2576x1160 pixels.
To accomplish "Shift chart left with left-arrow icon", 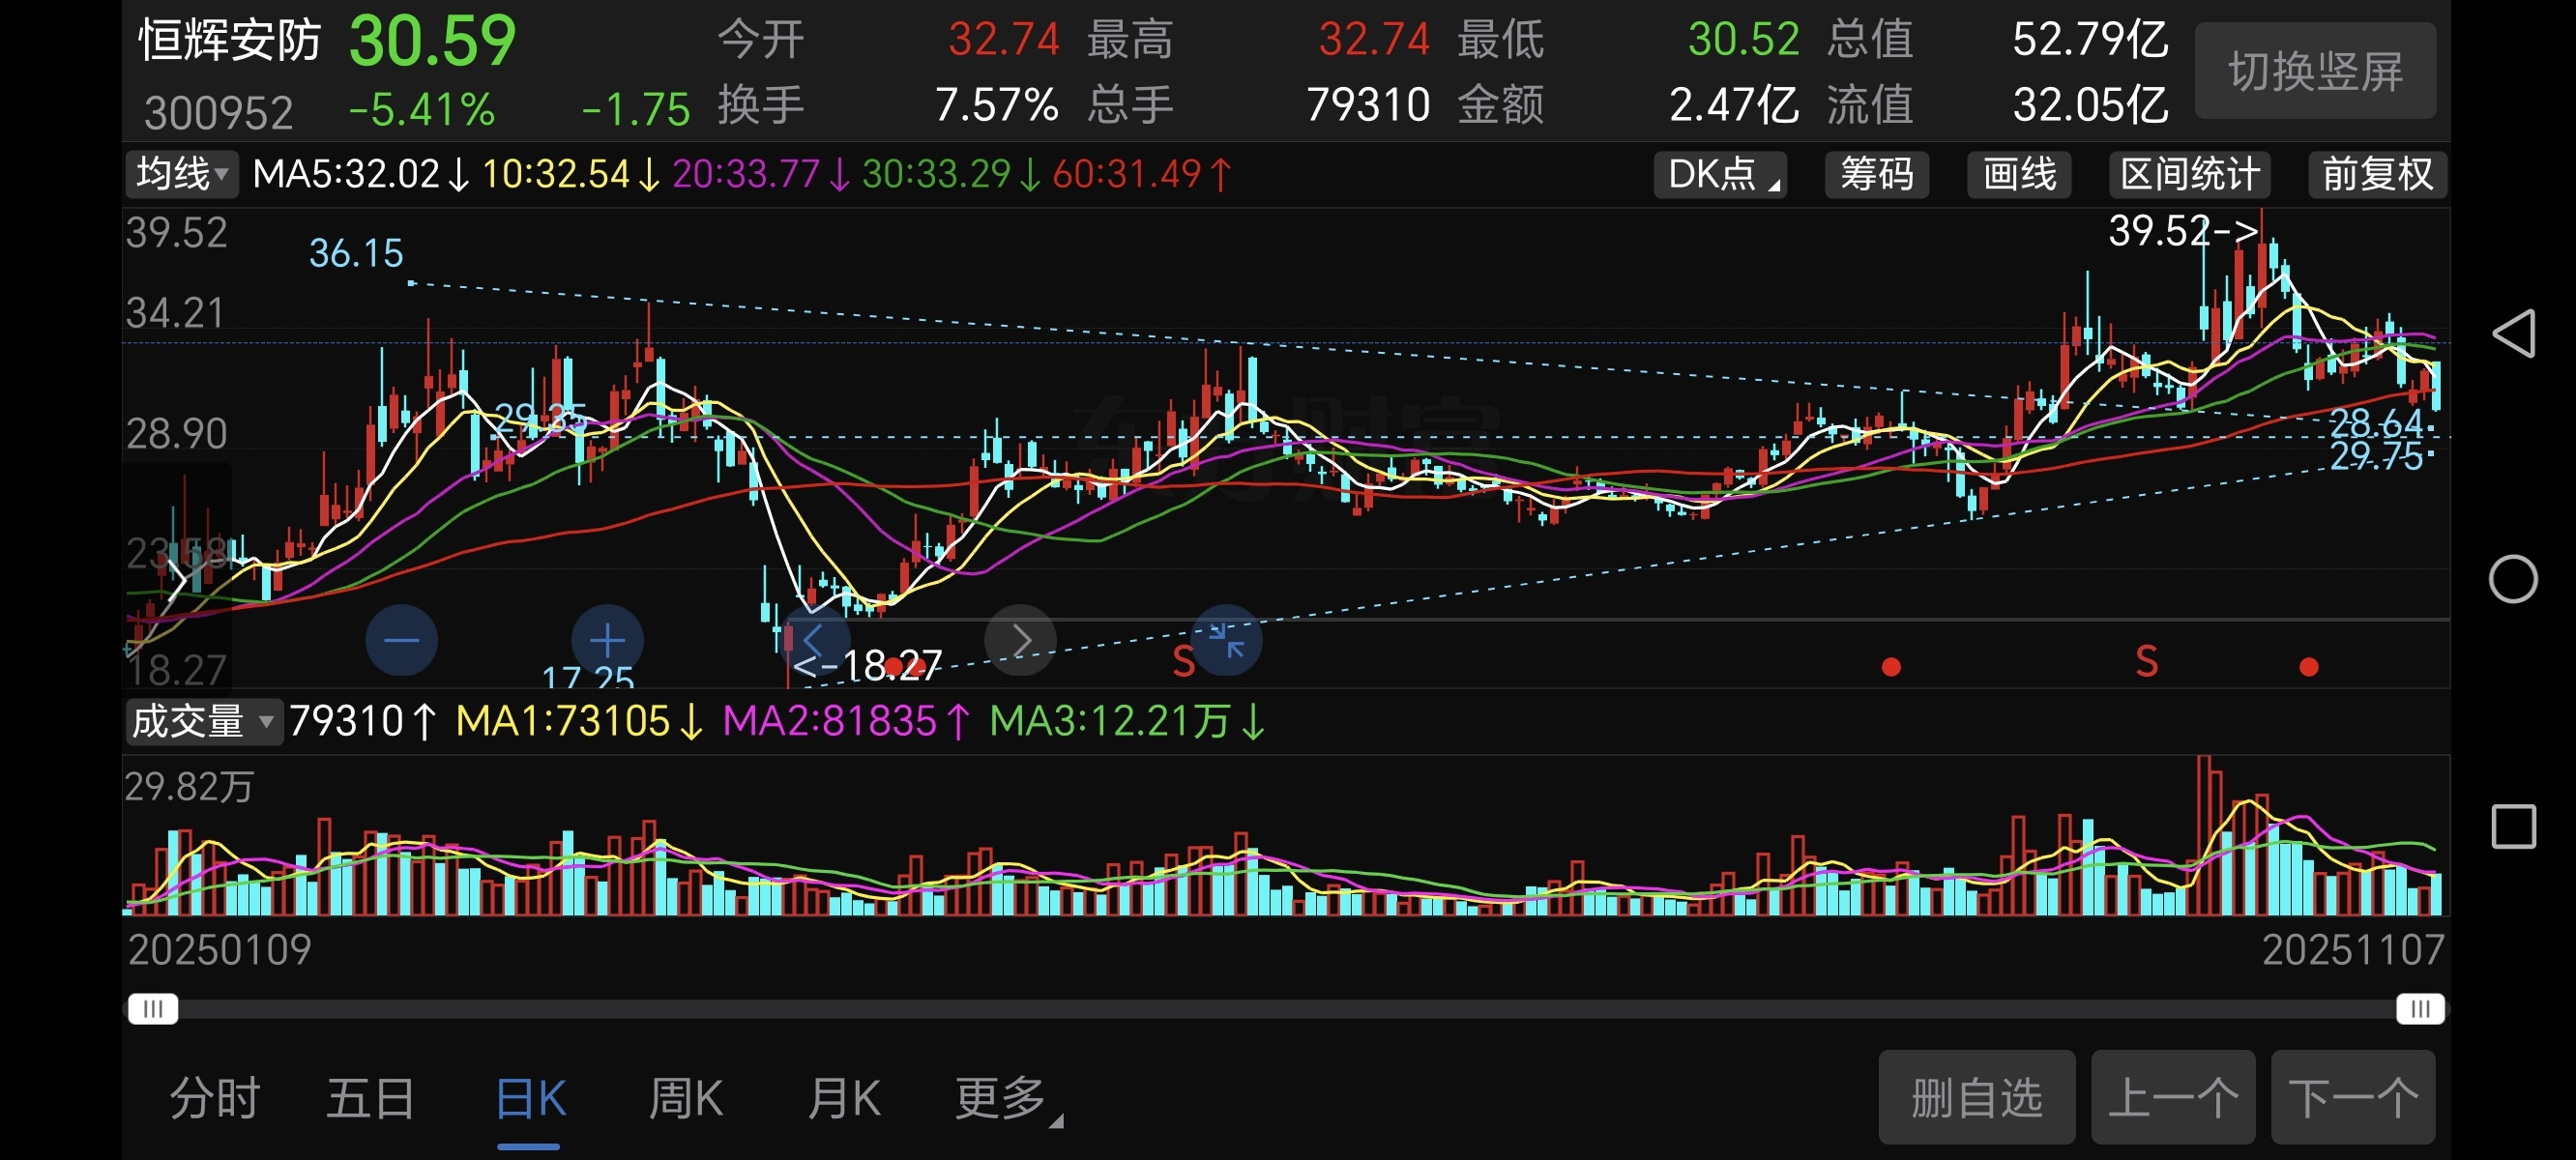I will tap(814, 640).
